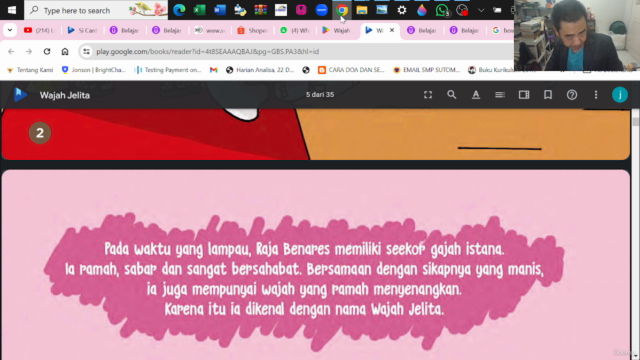Image resolution: width=640 pixels, height=360 pixels.
Task: Open the browser home page
Action: pyautogui.click(x=65, y=51)
